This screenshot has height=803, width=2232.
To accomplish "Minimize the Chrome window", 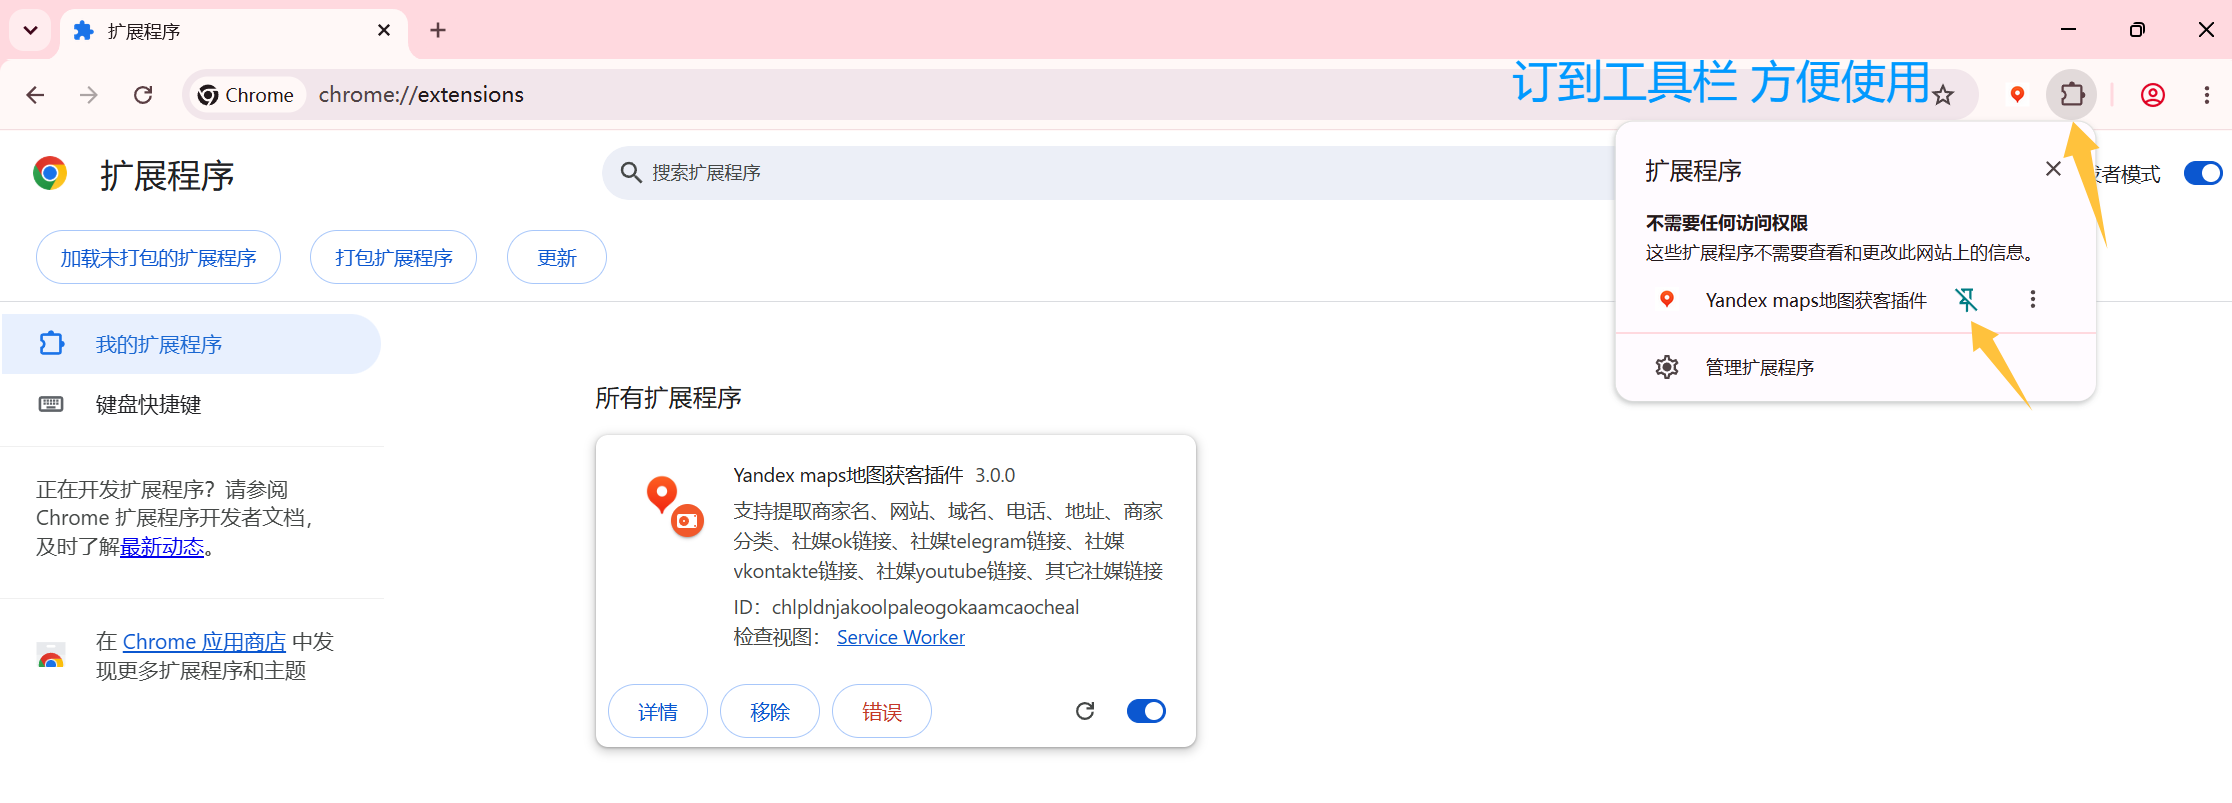I will click(x=2069, y=30).
